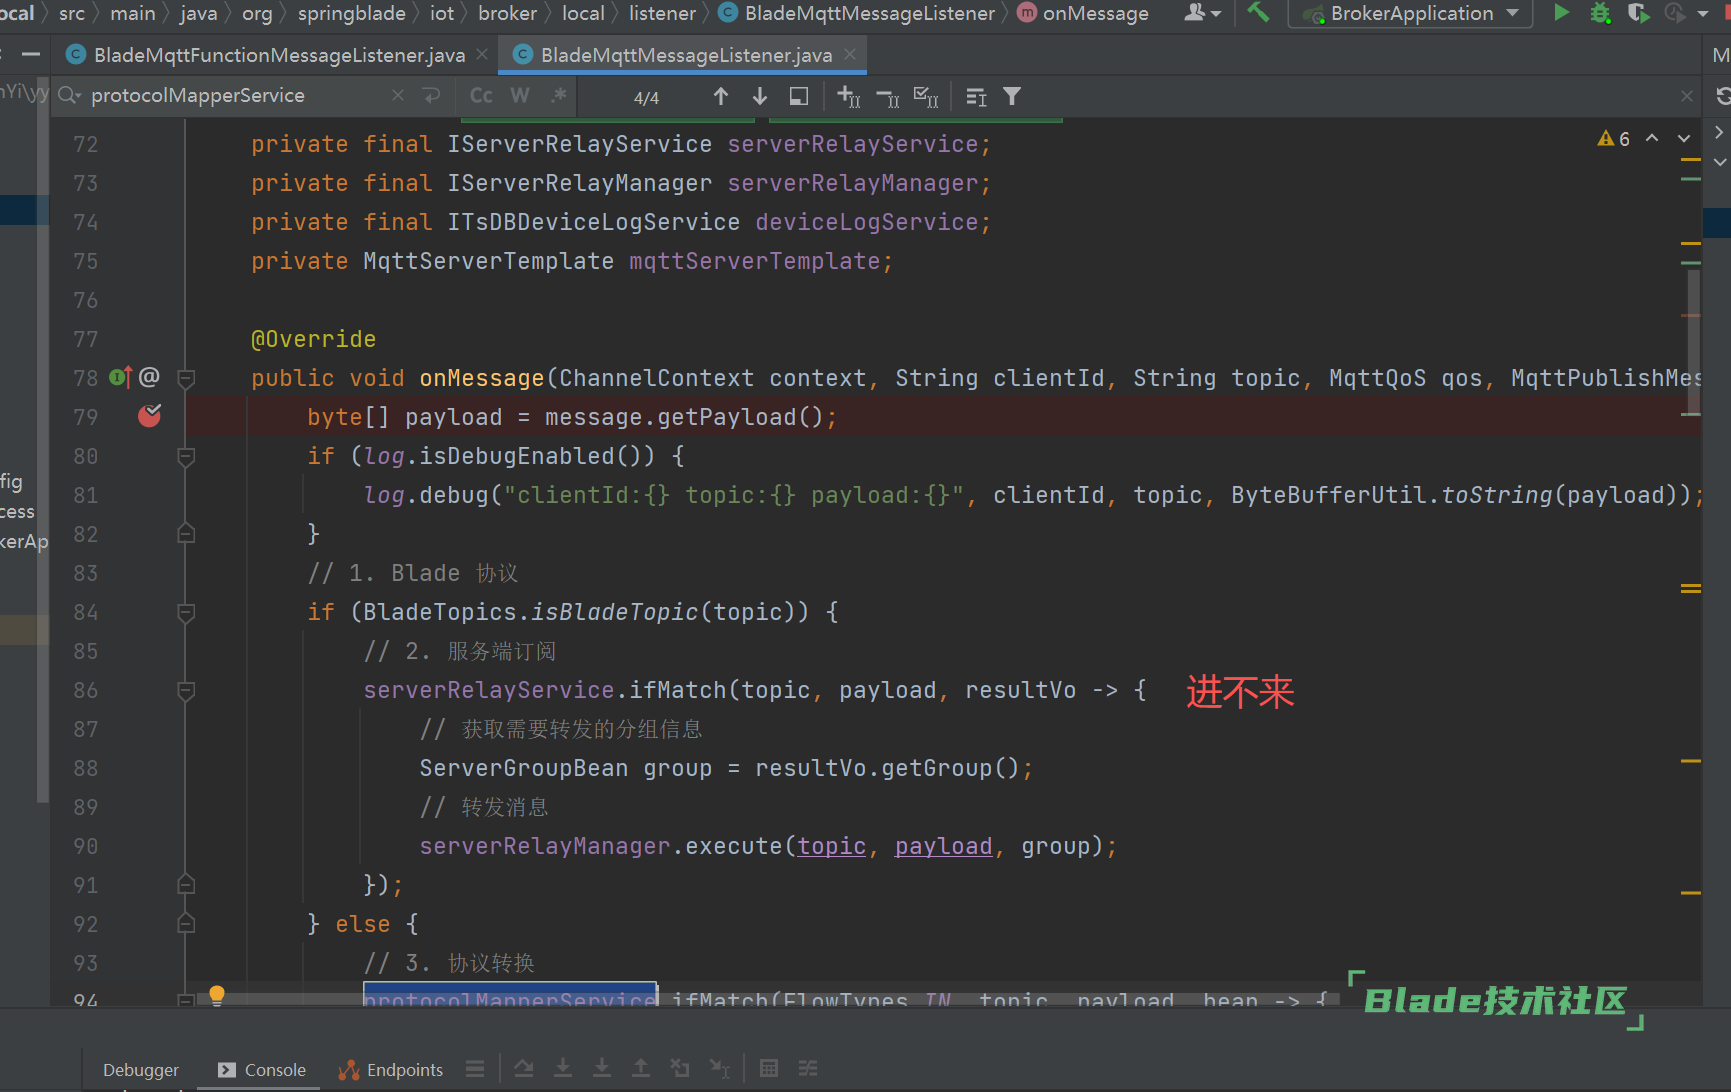This screenshot has height=1092, width=1731.
Task: Click the 'listener' breadcrumb
Action: pyautogui.click(x=662, y=13)
